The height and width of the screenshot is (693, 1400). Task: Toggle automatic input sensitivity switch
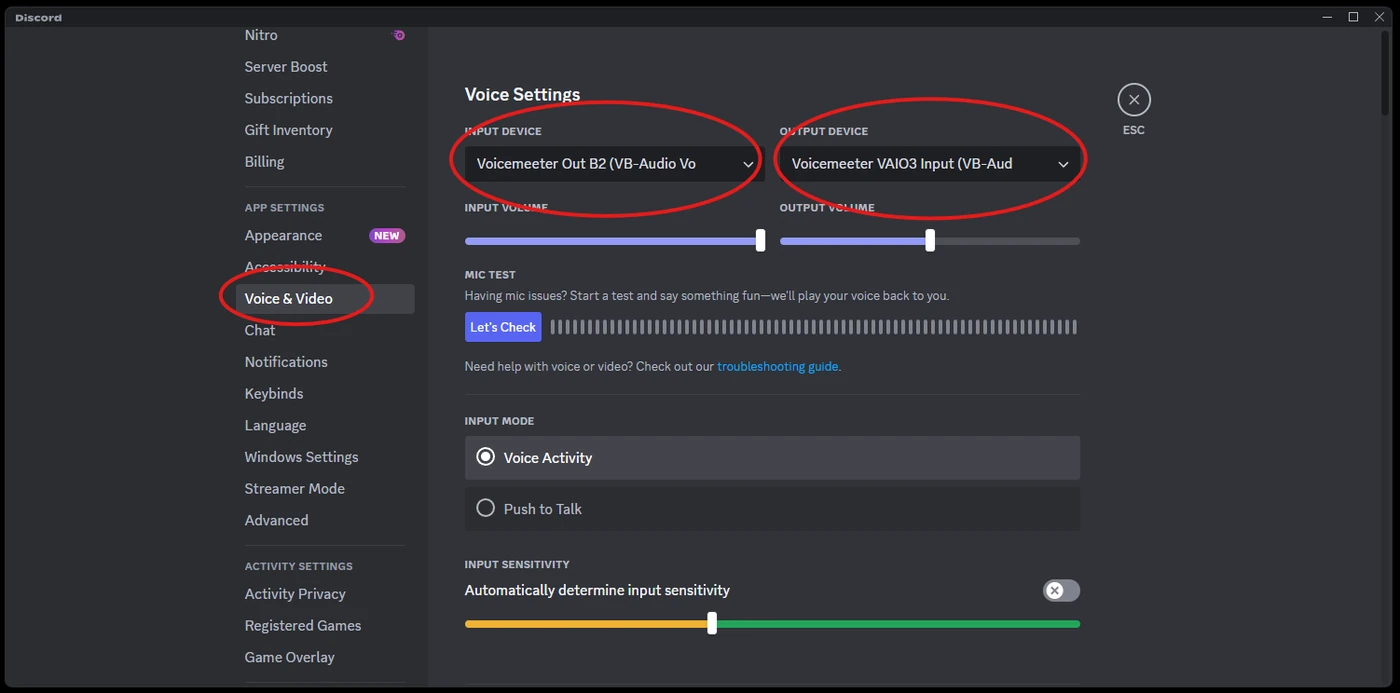[1061, 591]
